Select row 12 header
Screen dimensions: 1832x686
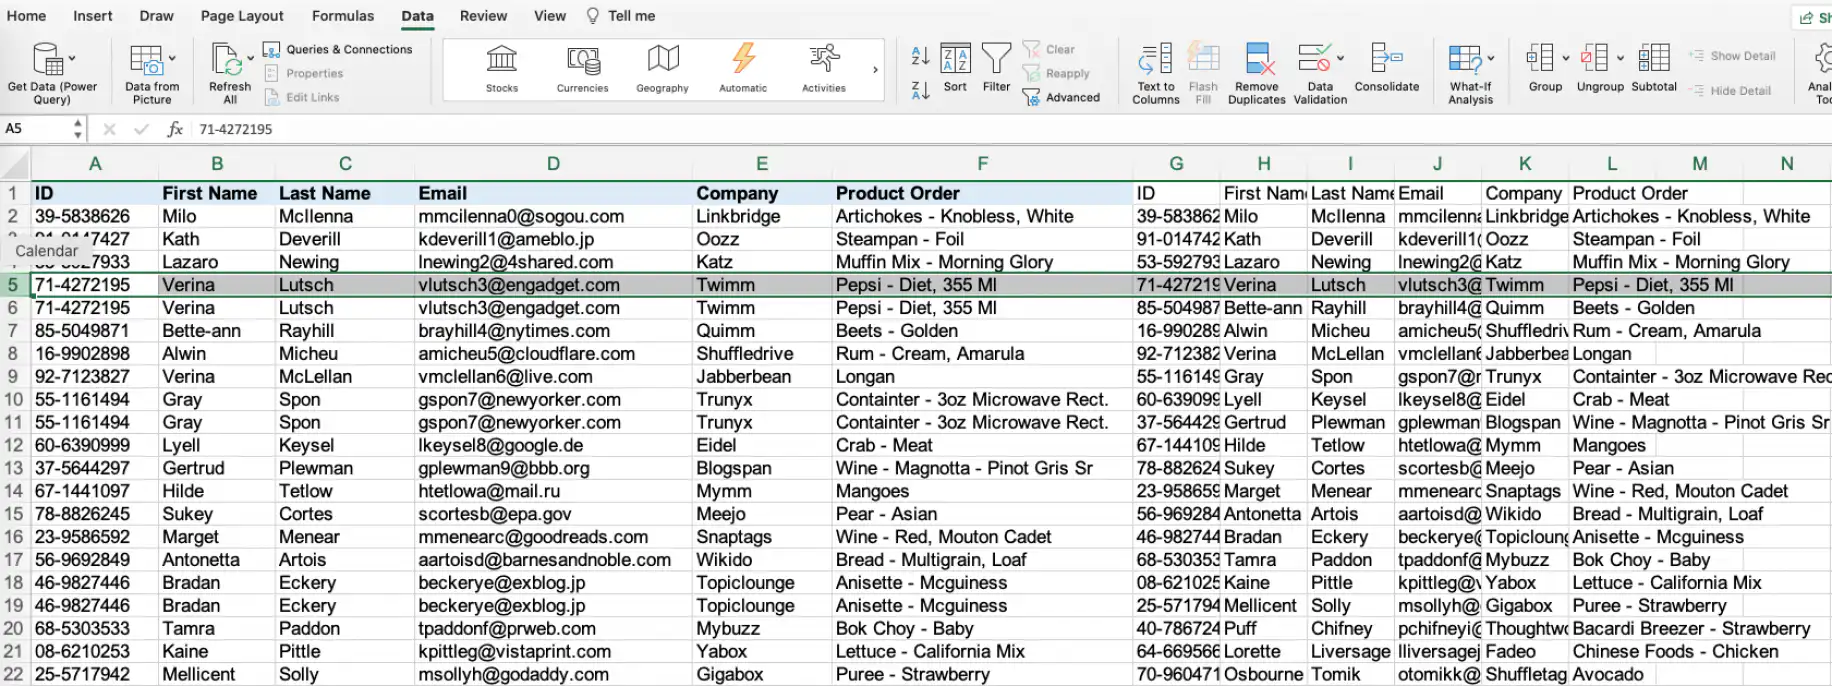point(14,445)
